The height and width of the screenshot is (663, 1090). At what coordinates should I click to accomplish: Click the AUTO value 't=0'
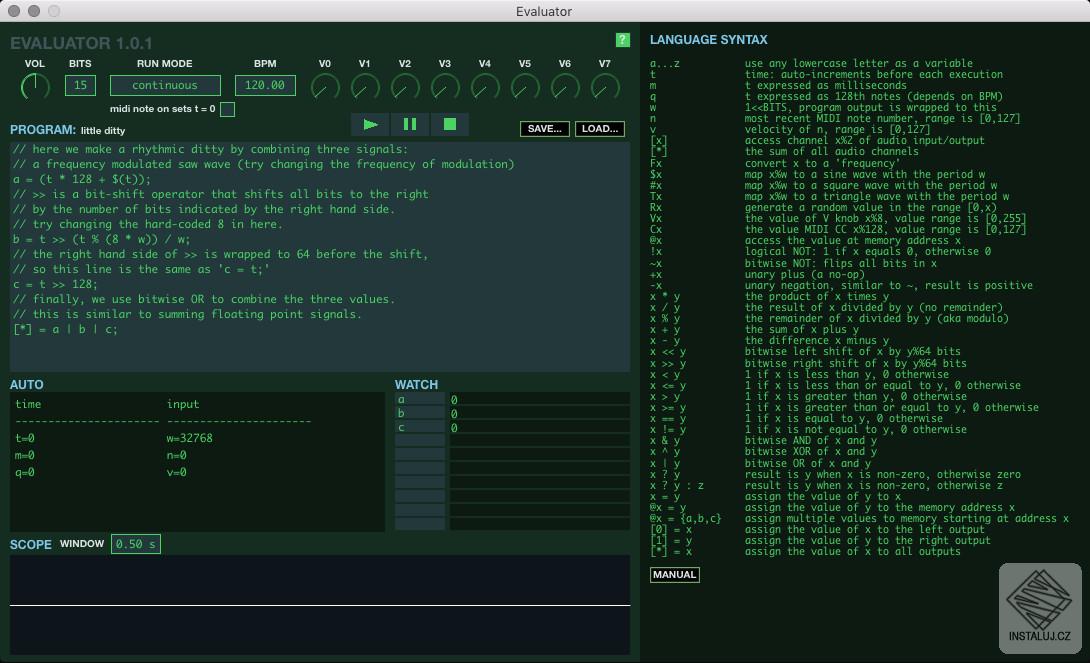click(25, 439)
